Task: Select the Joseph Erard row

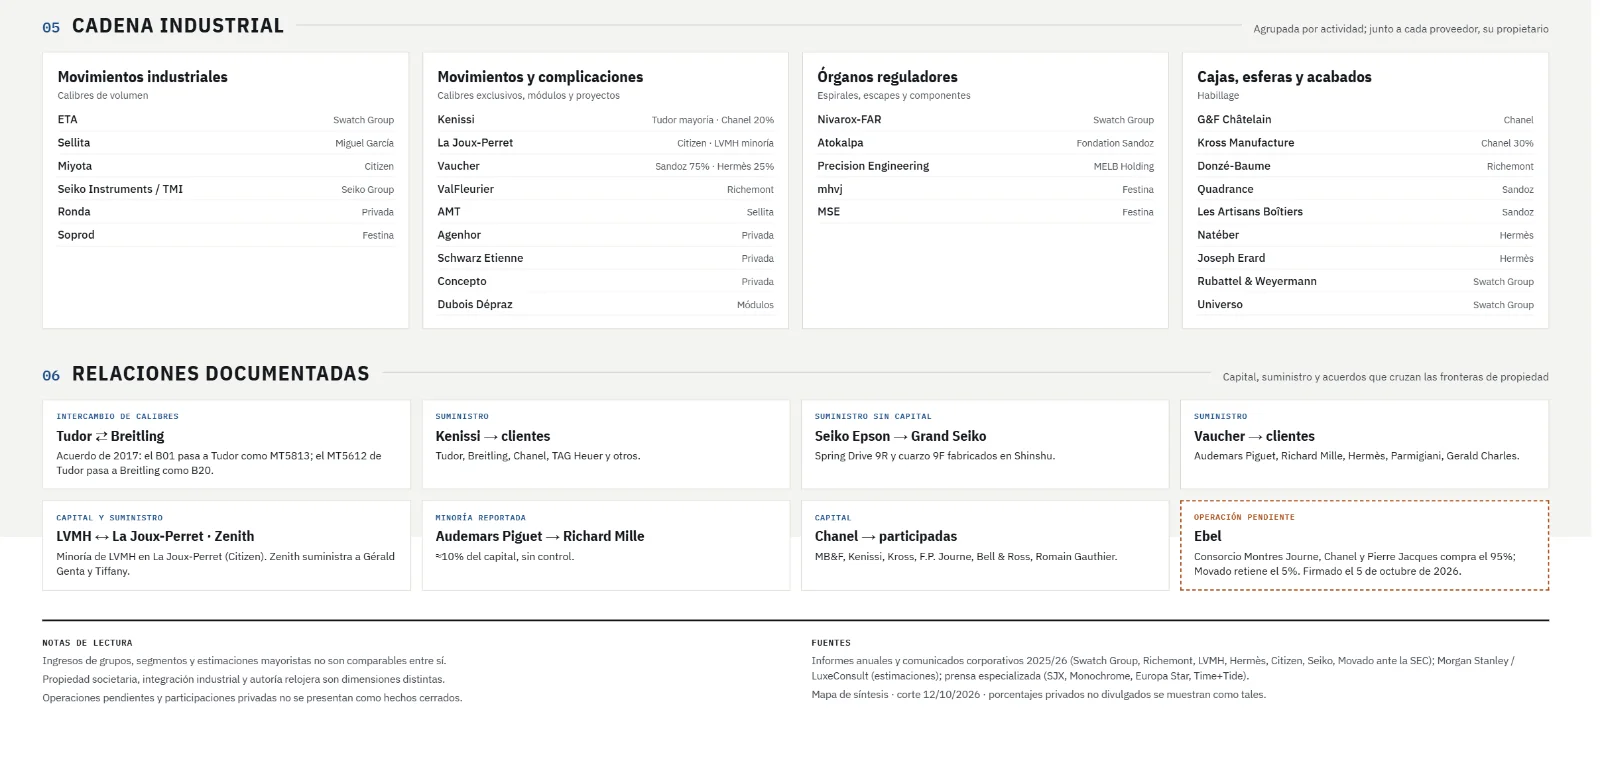Action: coord(1365,258)
